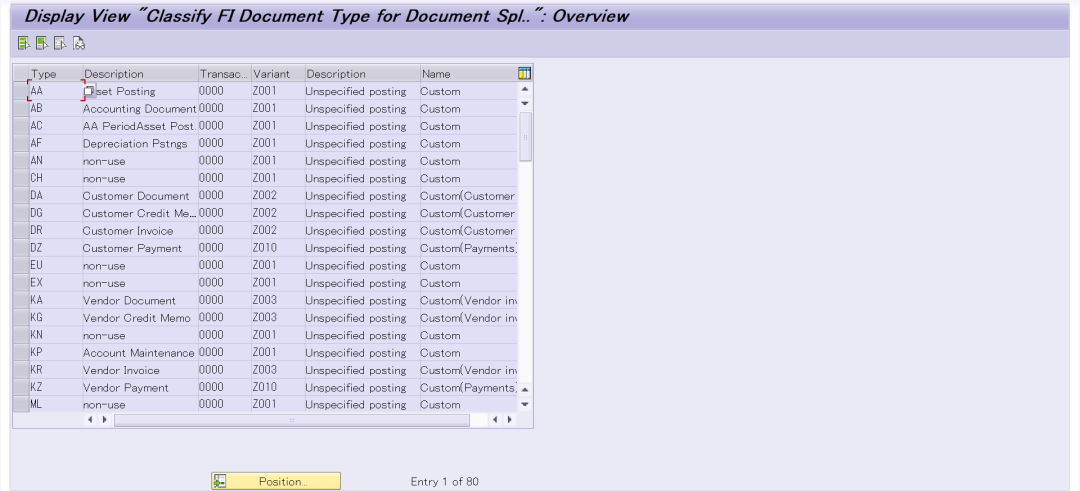The height and width of the screenshot is (491, 1080).
Task: Click Z010 variant in DZ row
Action: point(278,248)
